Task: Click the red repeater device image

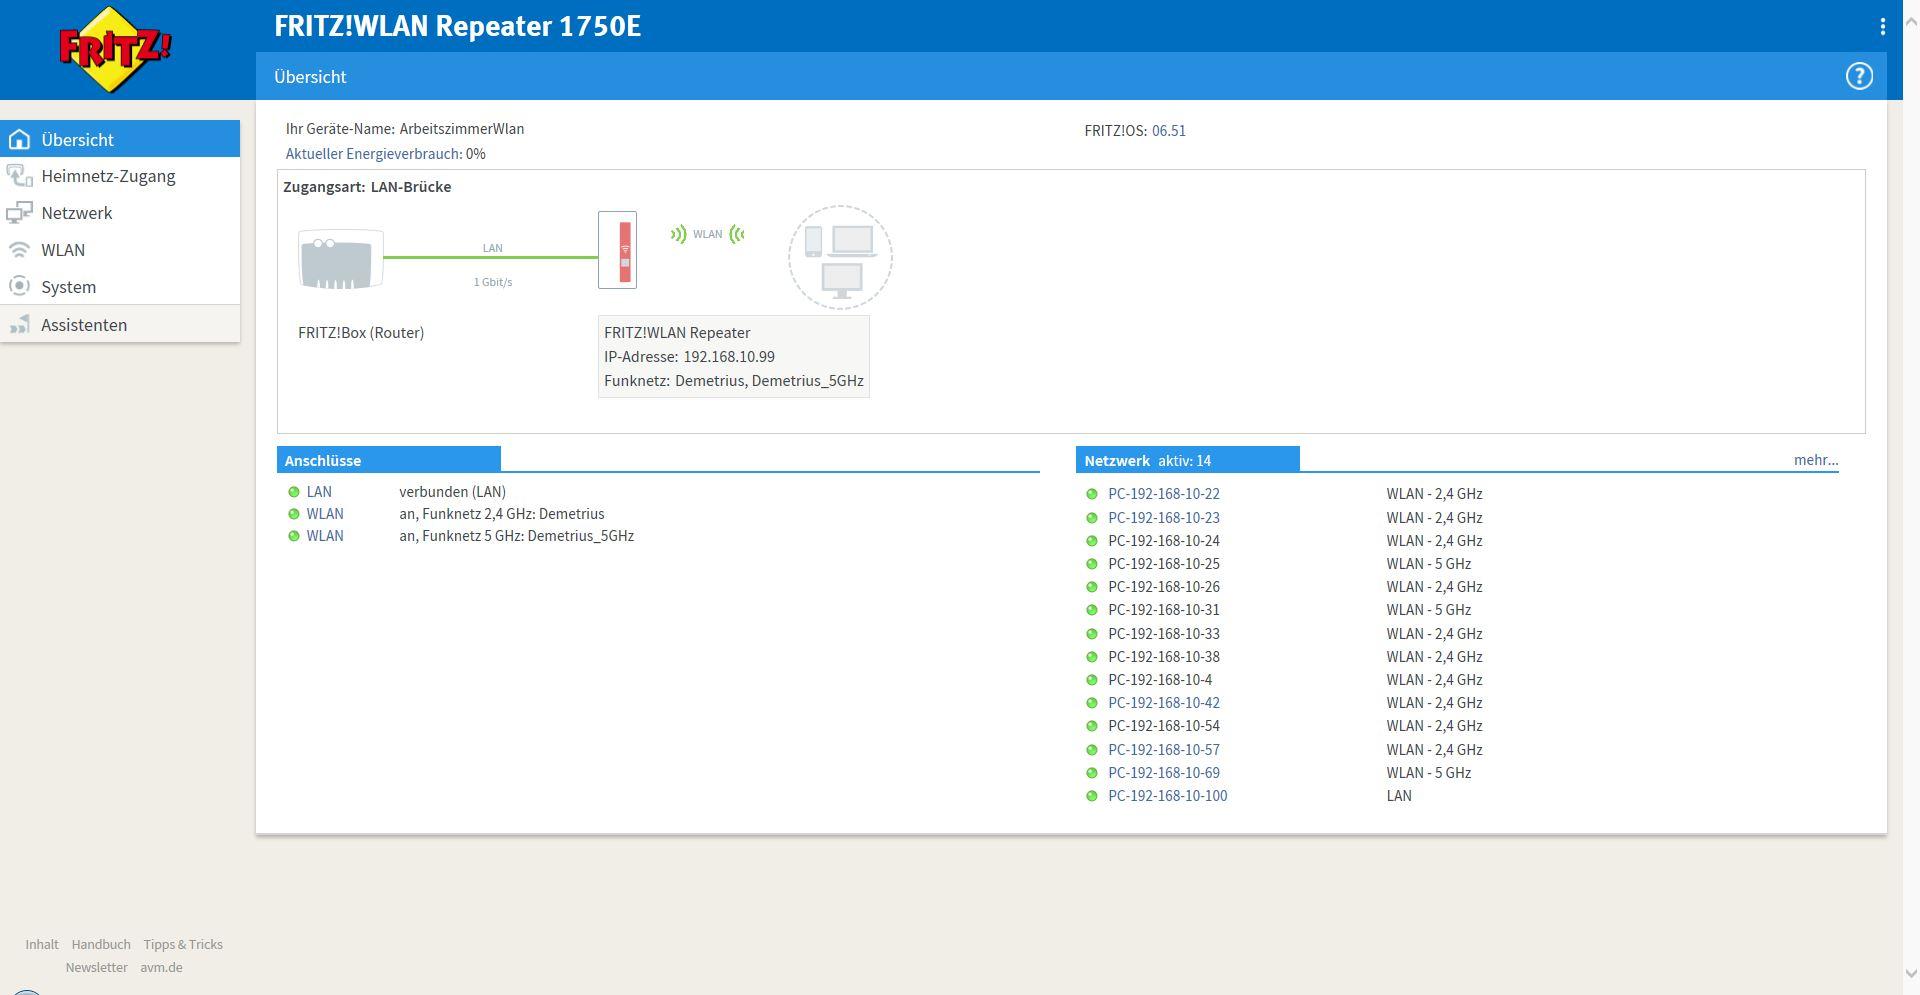Action: tap(617, 250)
